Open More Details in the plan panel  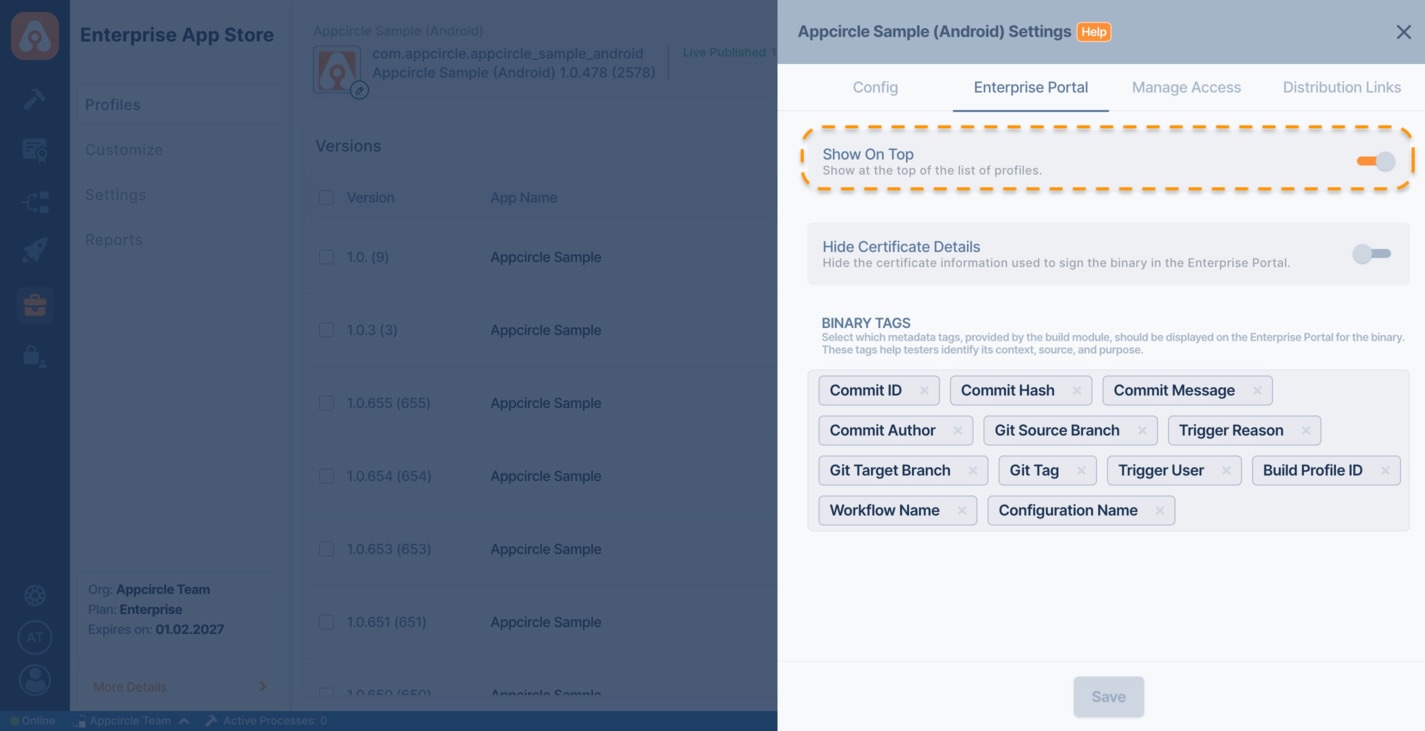click(129, 687)
